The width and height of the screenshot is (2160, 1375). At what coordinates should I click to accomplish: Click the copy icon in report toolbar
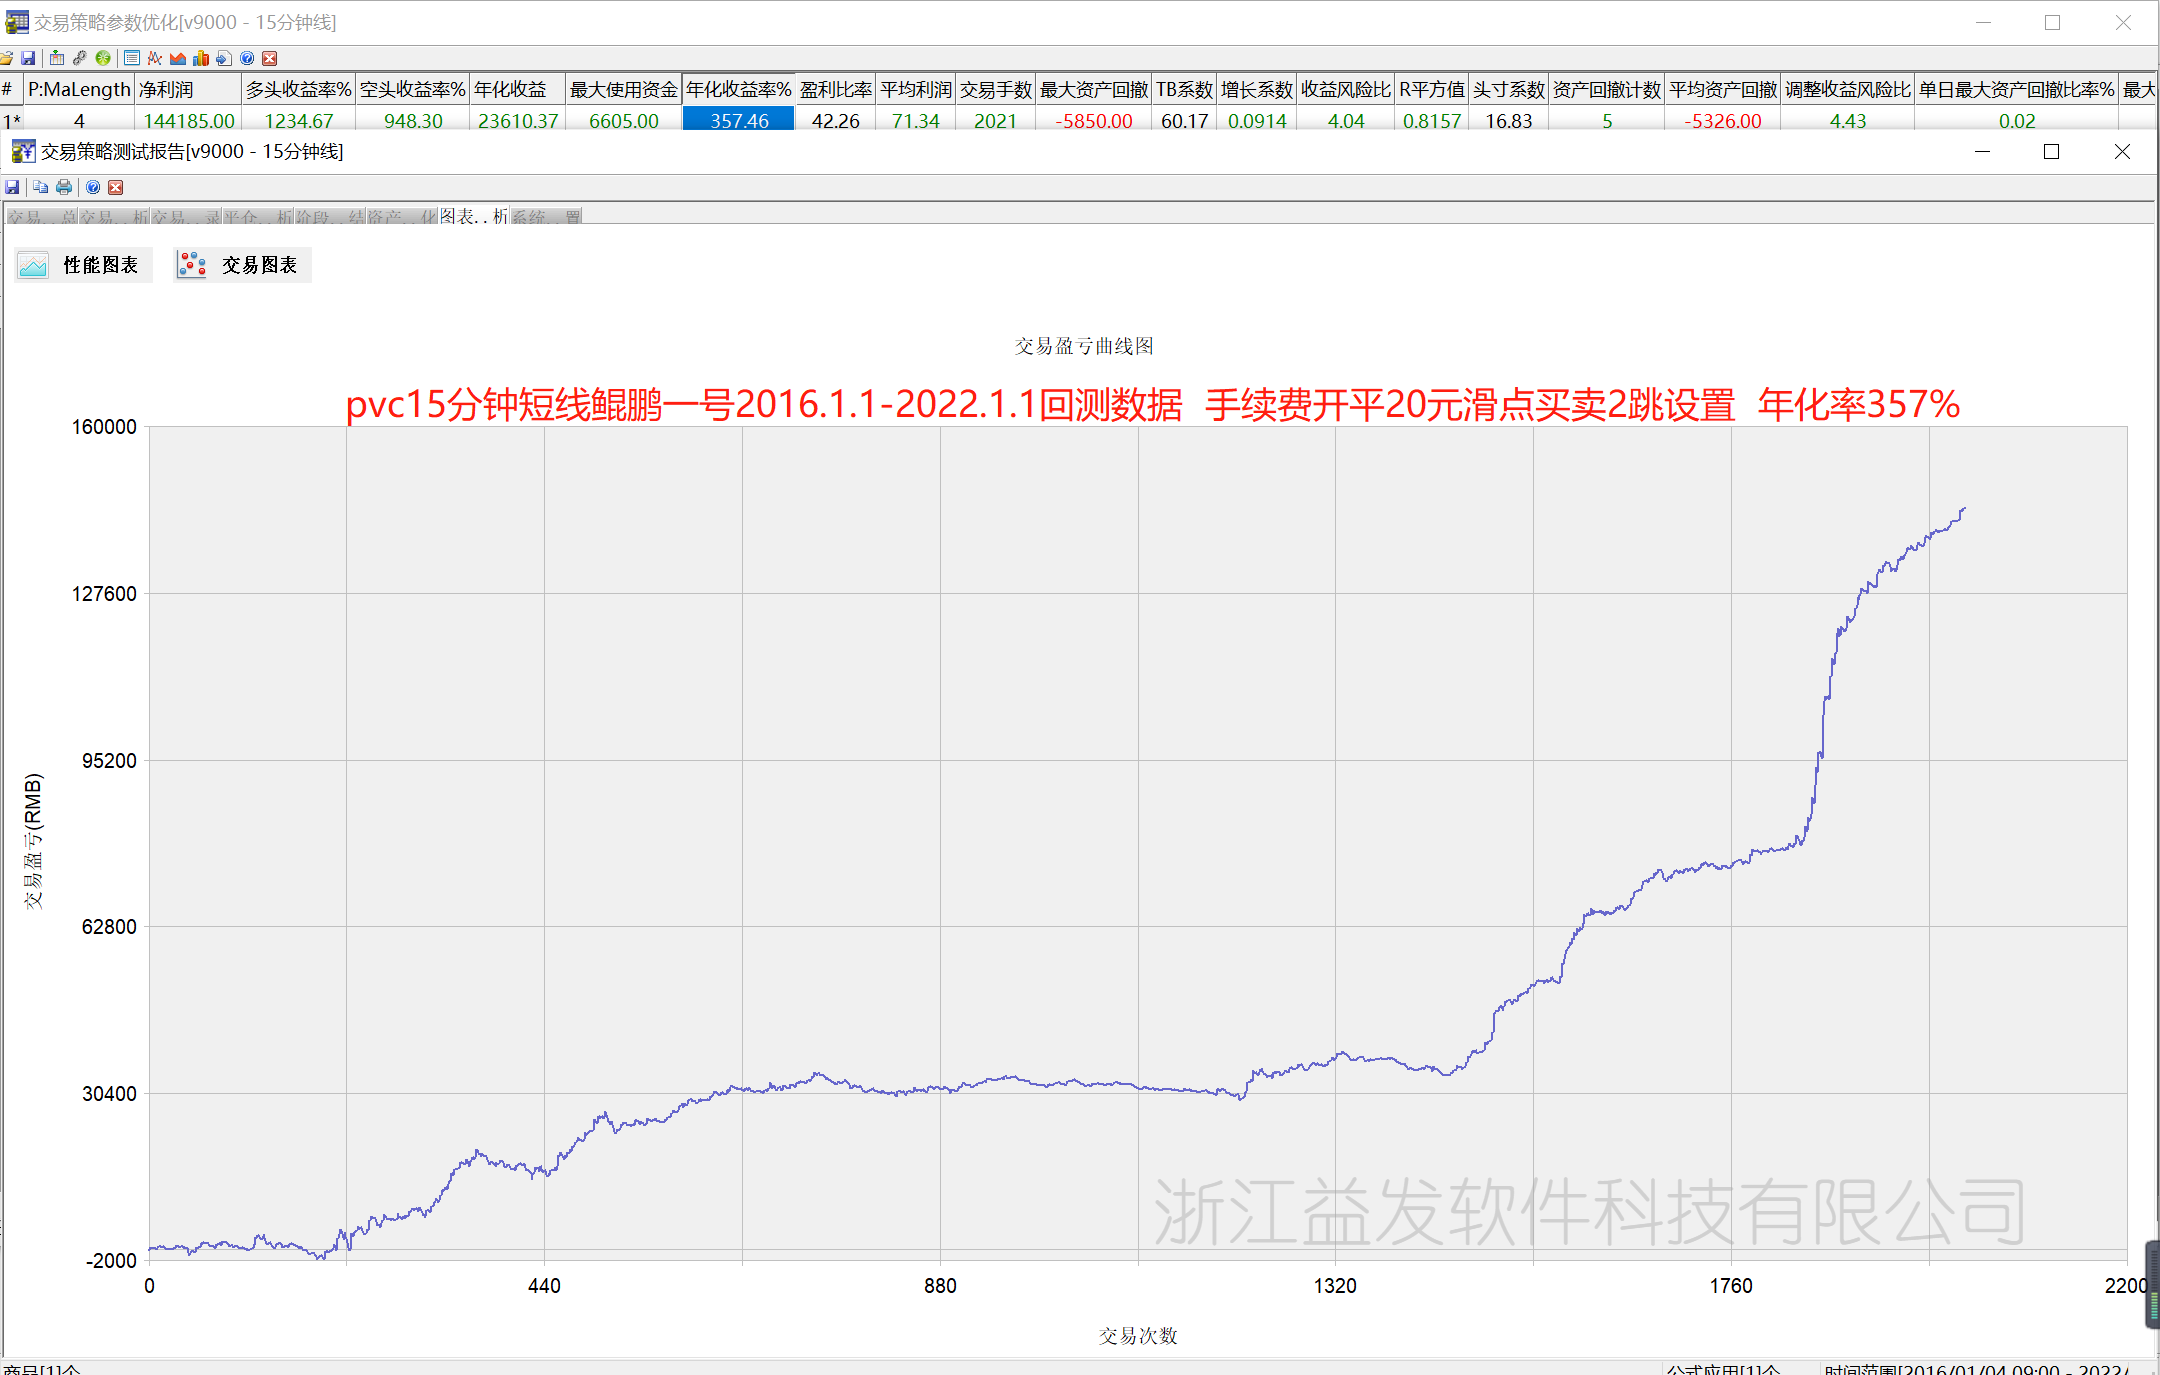40,187
